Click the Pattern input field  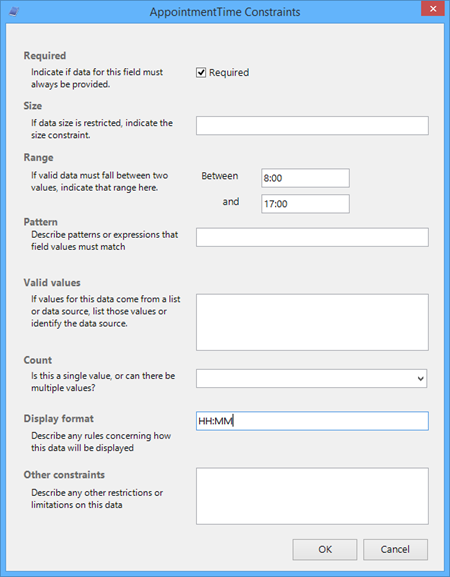click(312, 237)
